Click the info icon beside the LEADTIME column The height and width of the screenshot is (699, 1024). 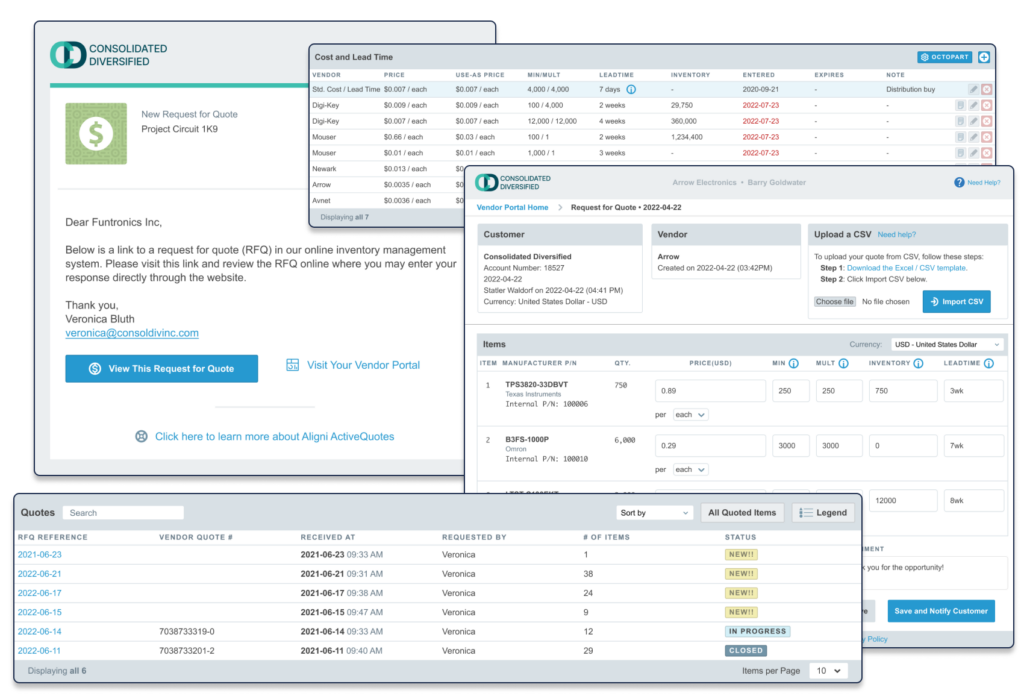pyautogui.click(x=989, y=363)
